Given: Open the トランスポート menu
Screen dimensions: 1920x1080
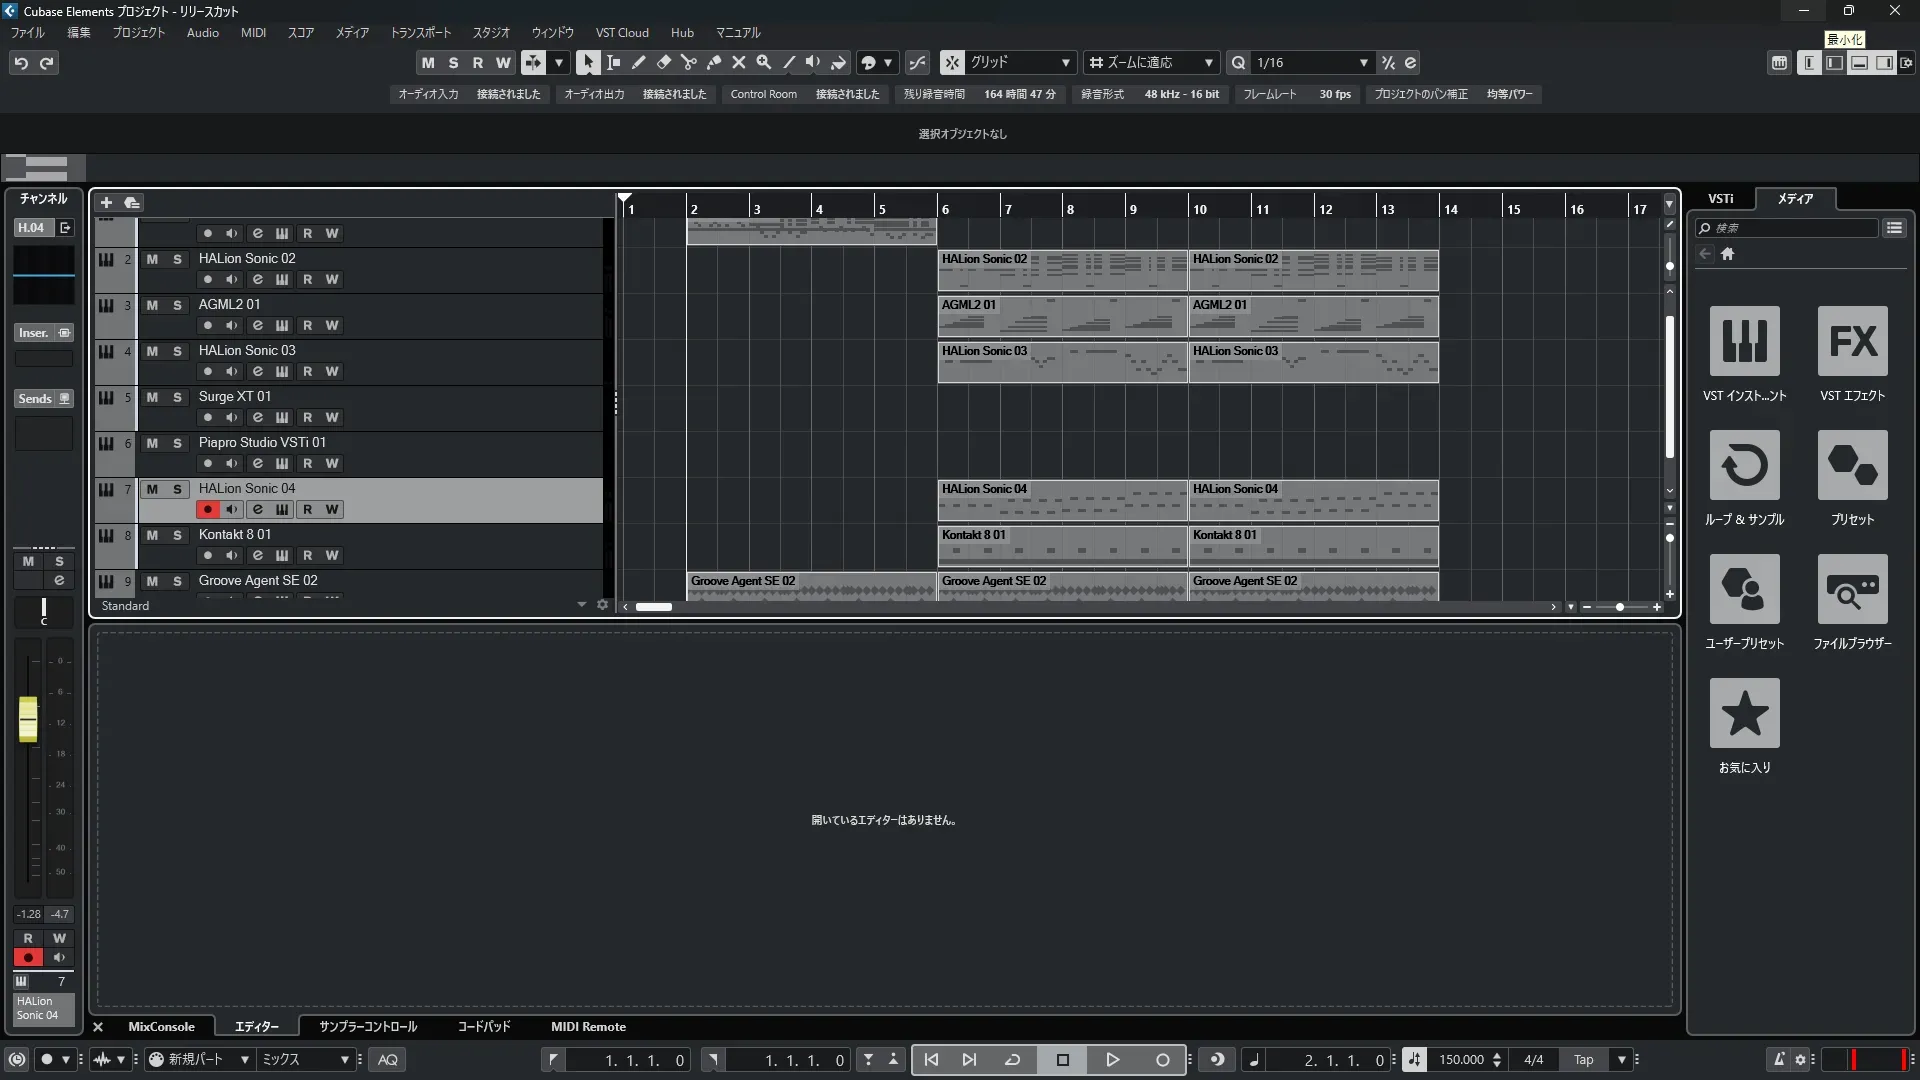Looking at the screenshot, I should click(420, 33).
